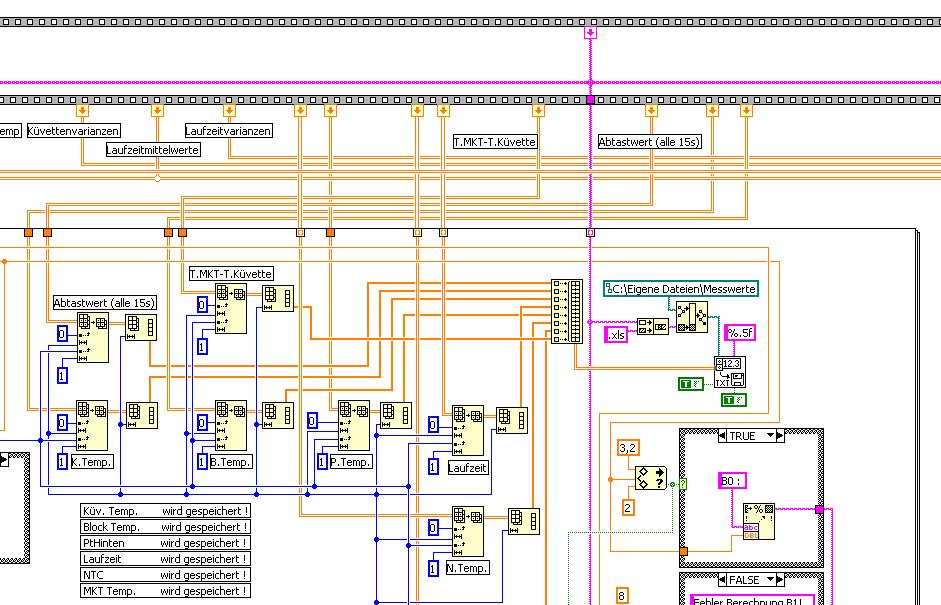
Task: Go to next case on TRUE selector
Action: point(780,436)
